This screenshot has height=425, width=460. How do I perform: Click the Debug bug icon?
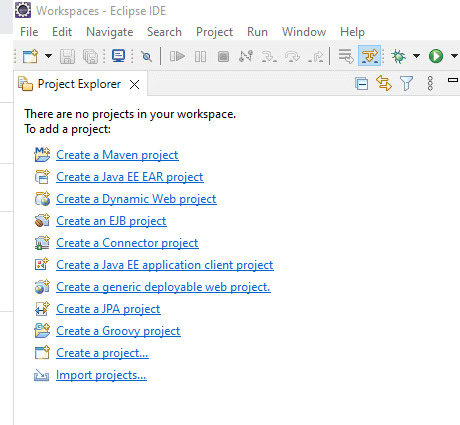click(x=398, y=56)
